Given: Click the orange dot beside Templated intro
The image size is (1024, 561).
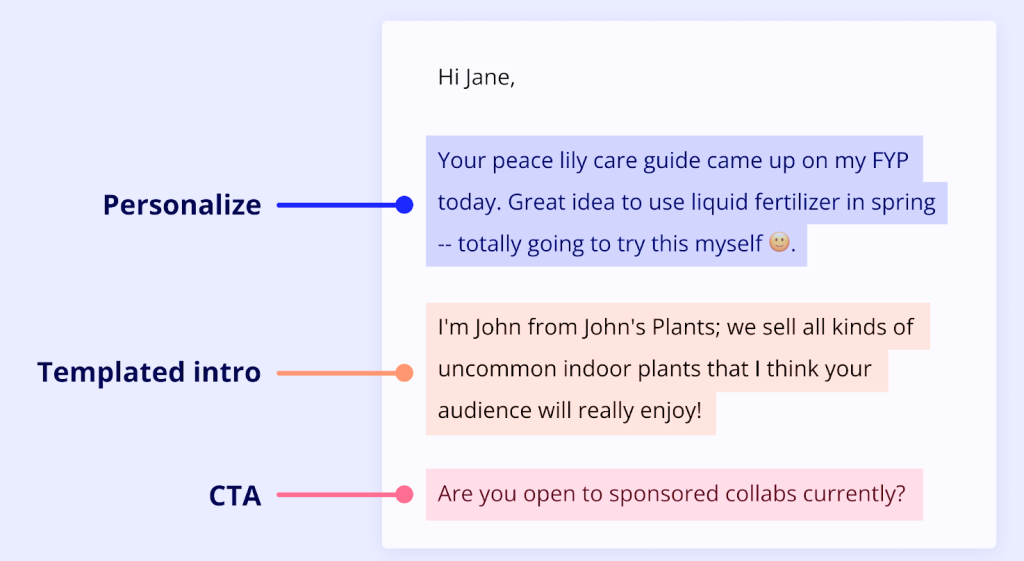Looking at the screenshot, I should click(404, 373).
